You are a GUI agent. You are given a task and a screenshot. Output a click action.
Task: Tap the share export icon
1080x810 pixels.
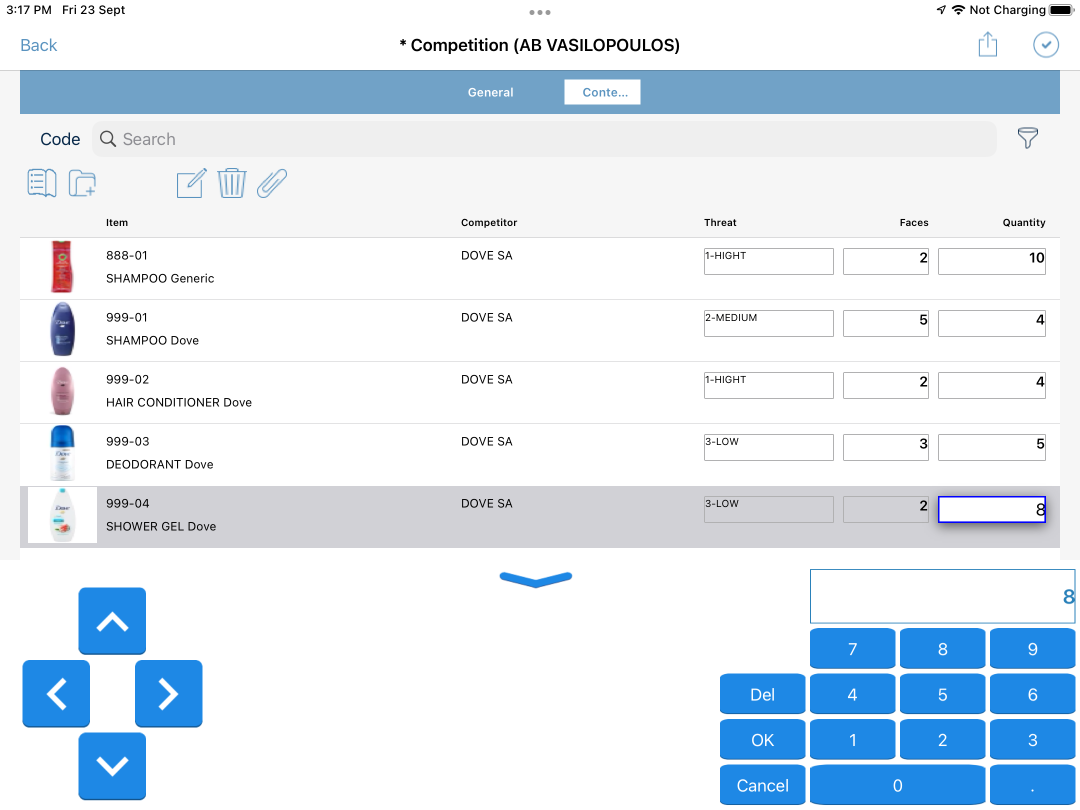pos(988,45)
